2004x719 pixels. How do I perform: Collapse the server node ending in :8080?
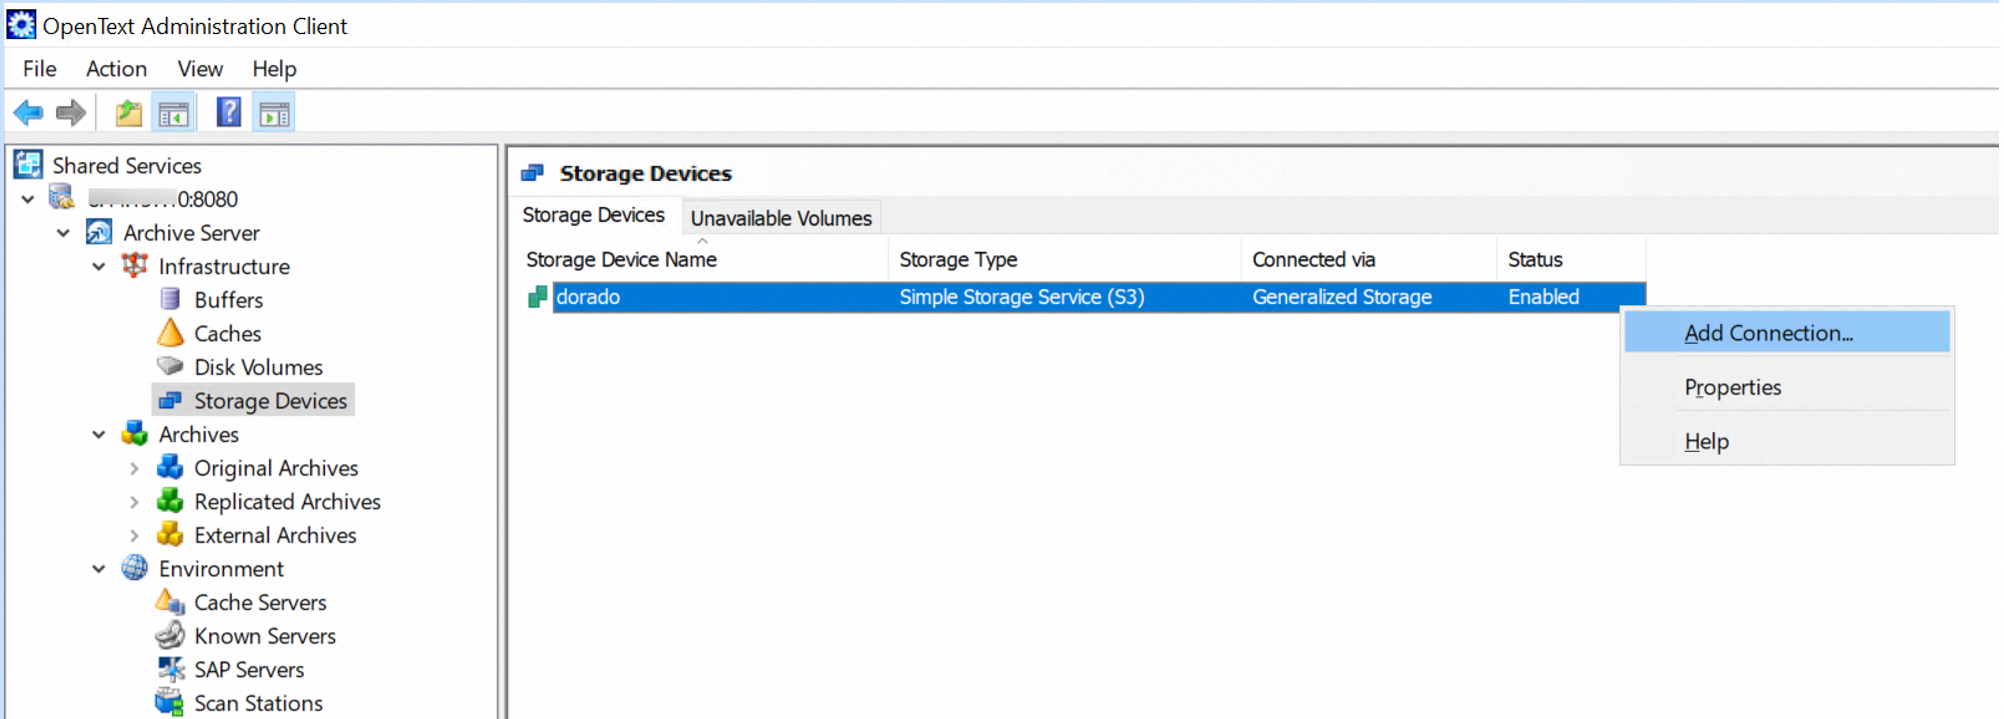tap(28, 199)
